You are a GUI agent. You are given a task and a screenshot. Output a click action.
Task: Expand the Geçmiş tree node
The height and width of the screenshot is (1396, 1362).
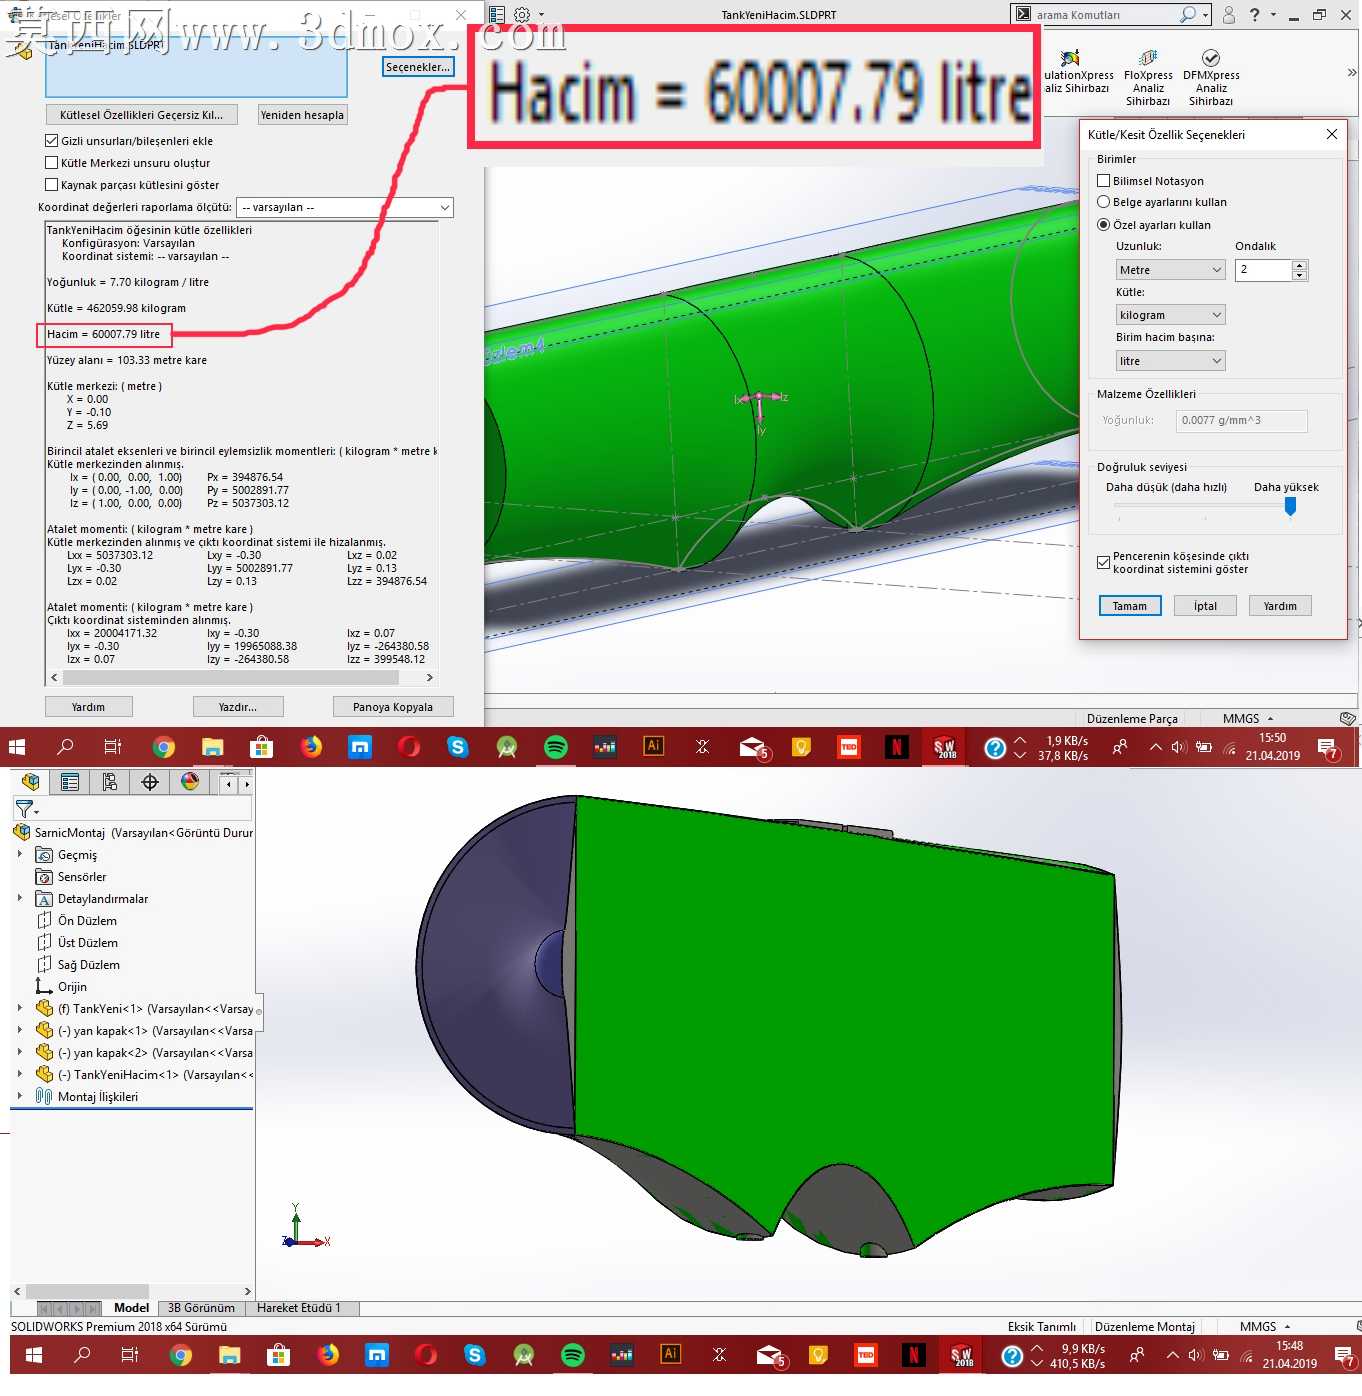20,855
